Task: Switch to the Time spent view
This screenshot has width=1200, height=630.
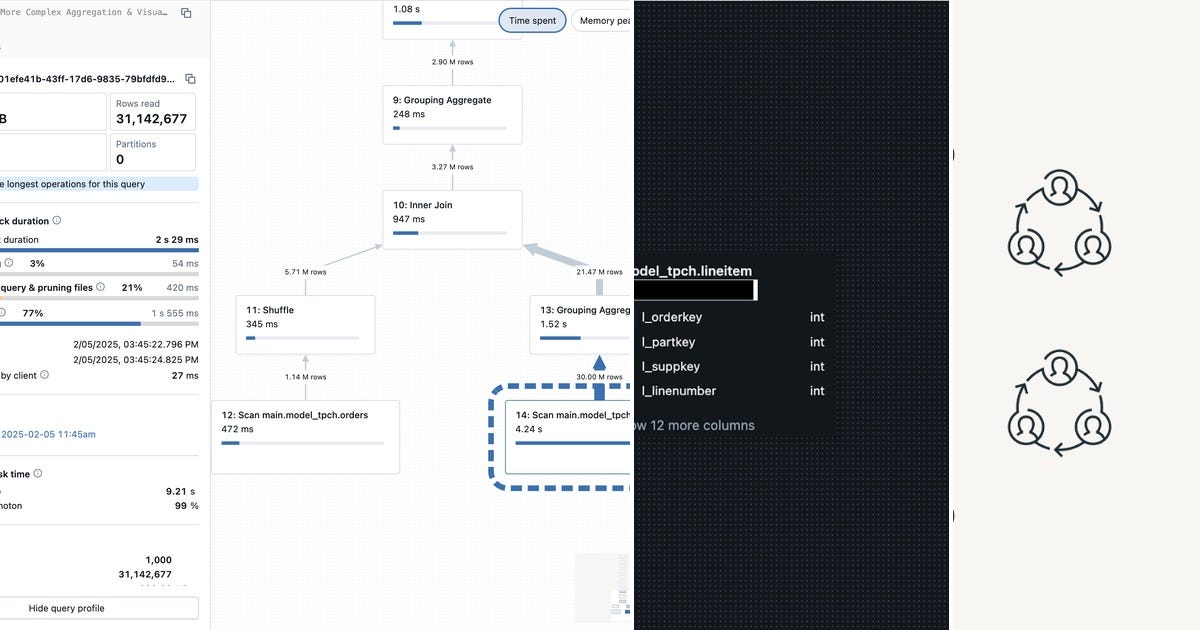Action: [x=532, y=19]
